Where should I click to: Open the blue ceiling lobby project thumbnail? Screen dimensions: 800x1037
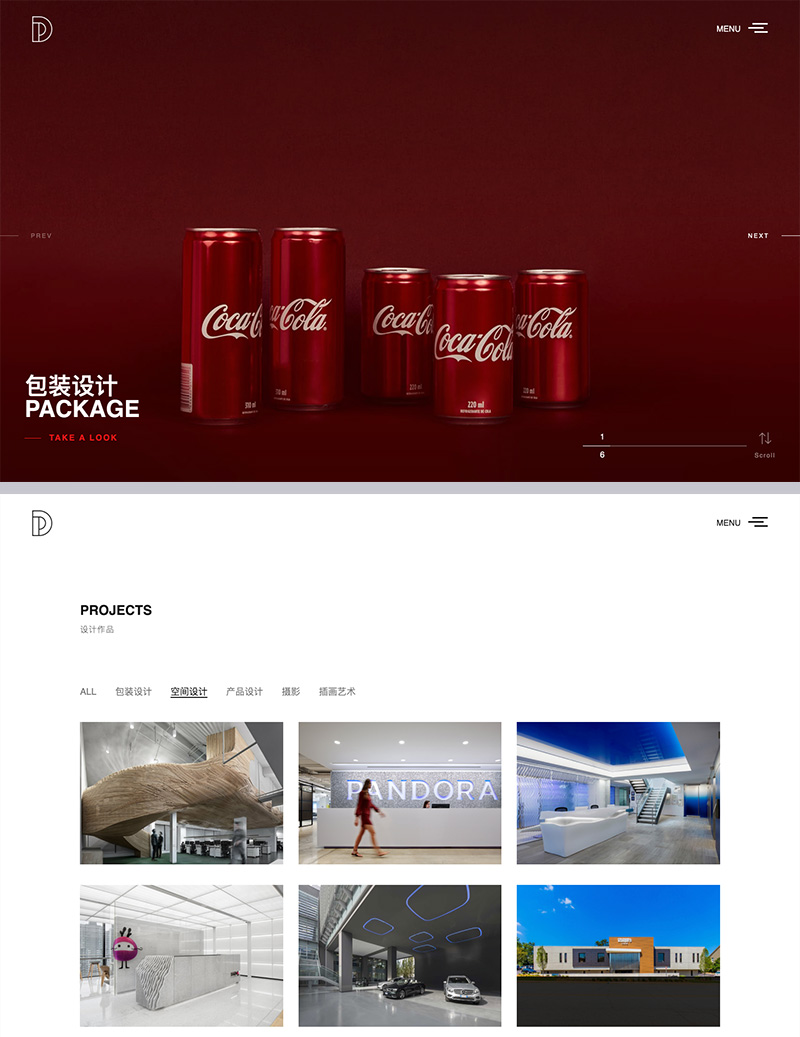tap(618, 793)
